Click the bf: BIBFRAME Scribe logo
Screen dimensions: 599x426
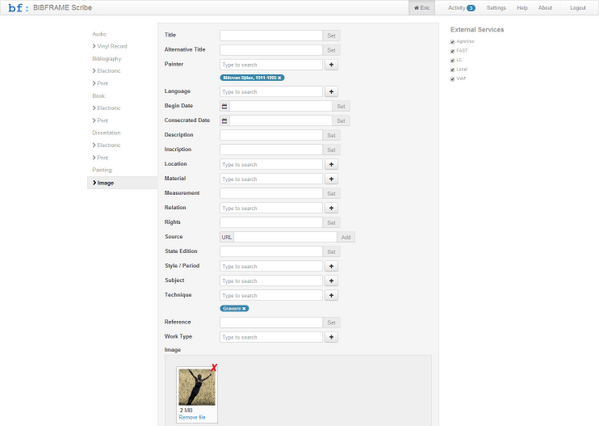click(50, 8)
